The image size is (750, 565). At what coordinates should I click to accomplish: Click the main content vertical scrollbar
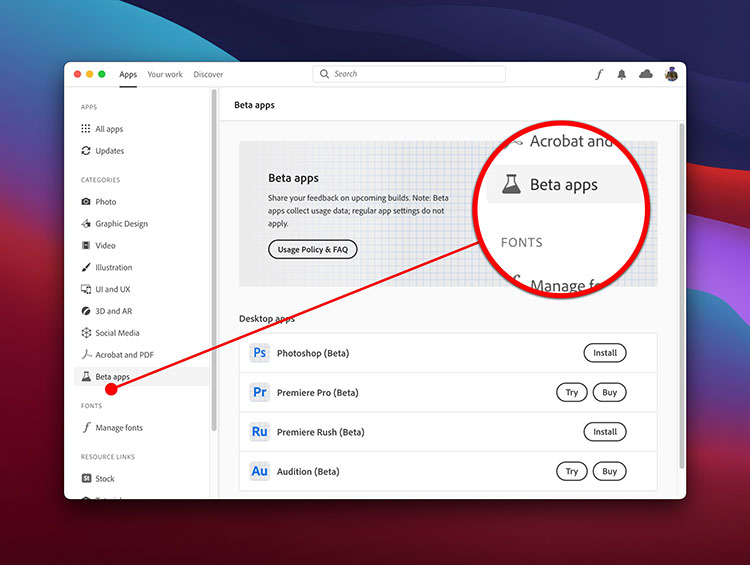point(682,296)
